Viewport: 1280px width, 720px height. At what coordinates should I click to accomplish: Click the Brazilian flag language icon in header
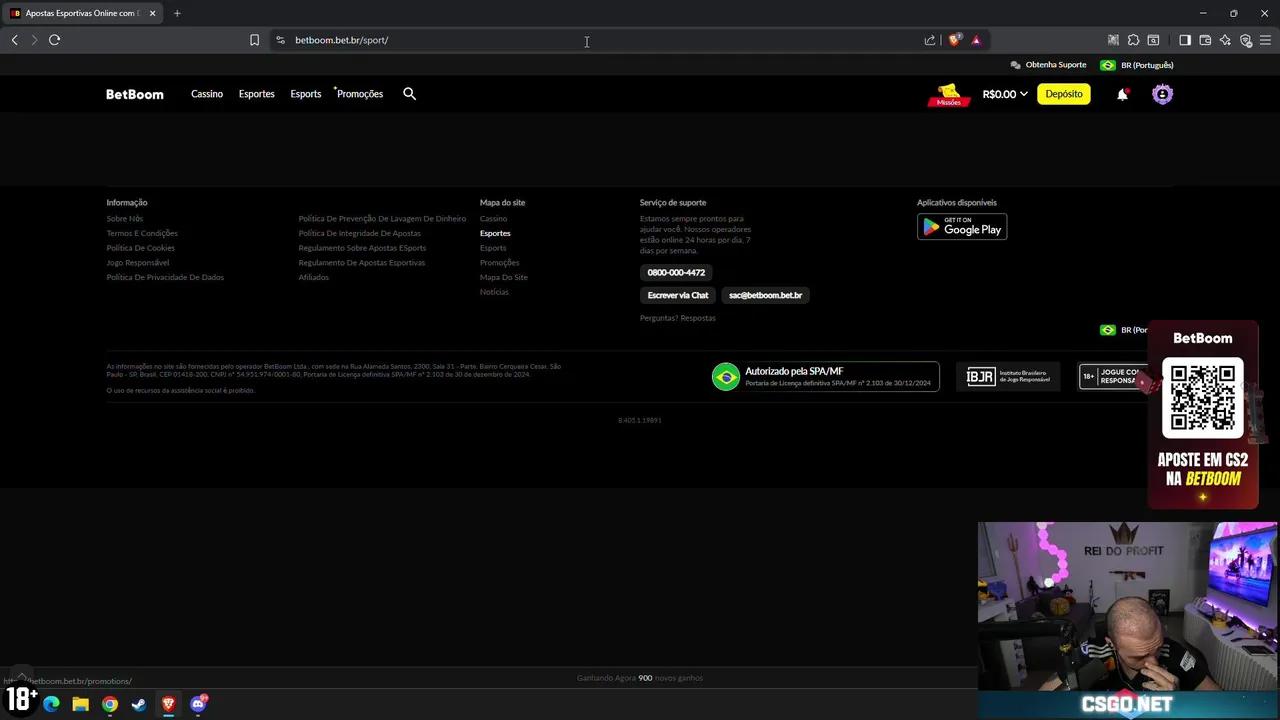pos(1107,64)
